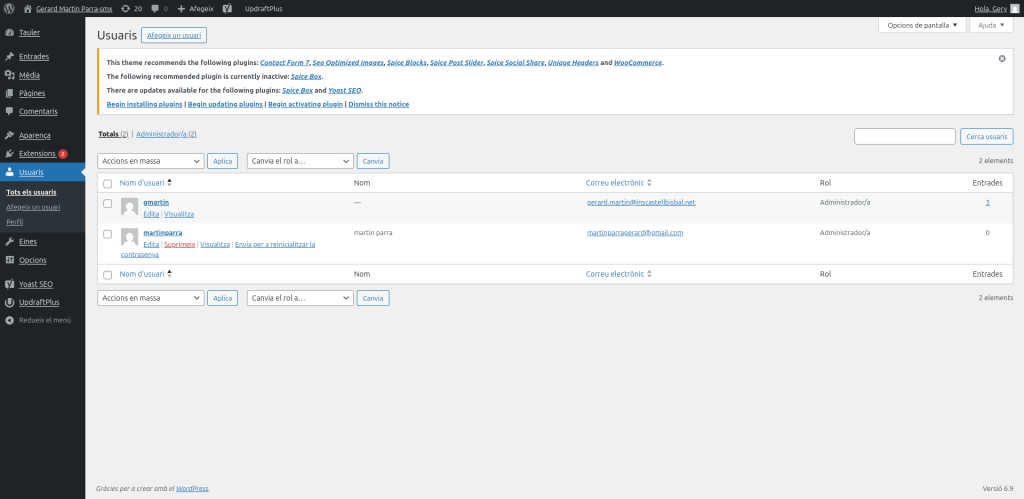The image size is (1024, 499).
Task: Open the top Canvia el rol a dropdown
Action: point(300,160)
